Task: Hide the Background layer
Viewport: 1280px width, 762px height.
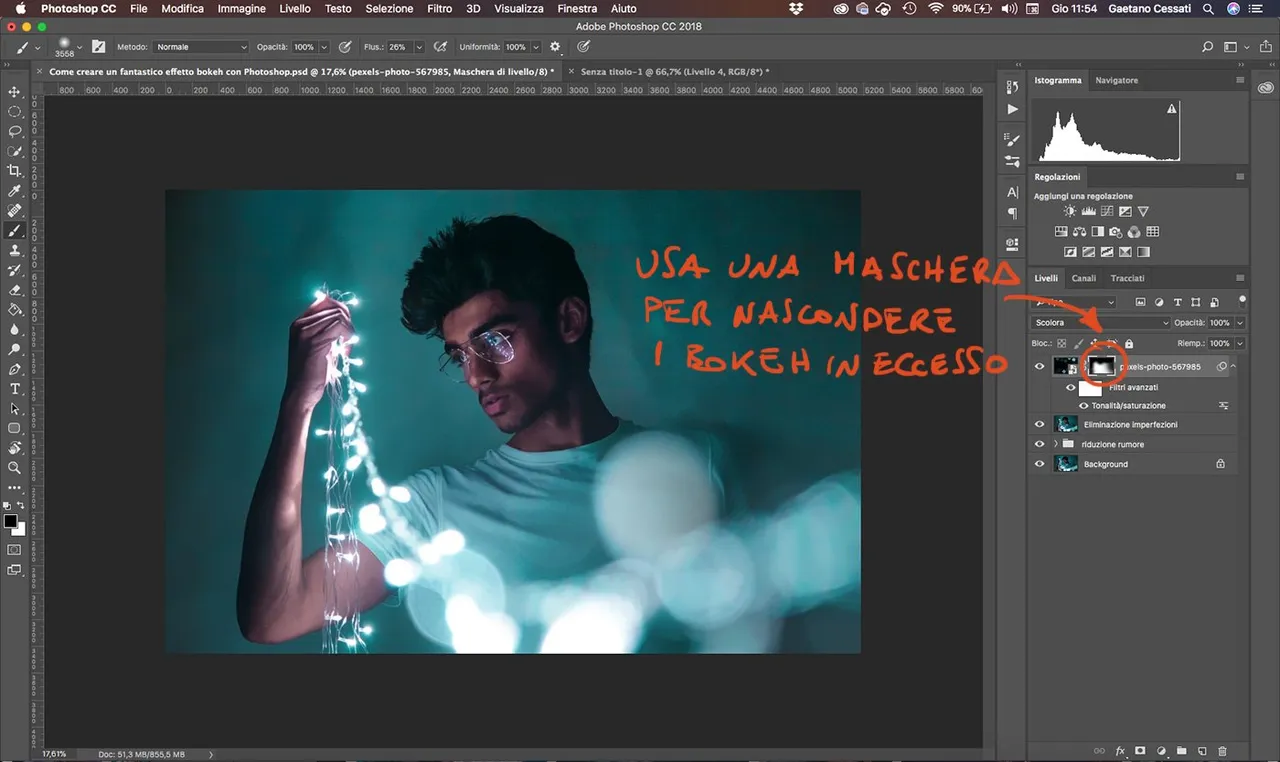Action: (x=1039, y=464)
